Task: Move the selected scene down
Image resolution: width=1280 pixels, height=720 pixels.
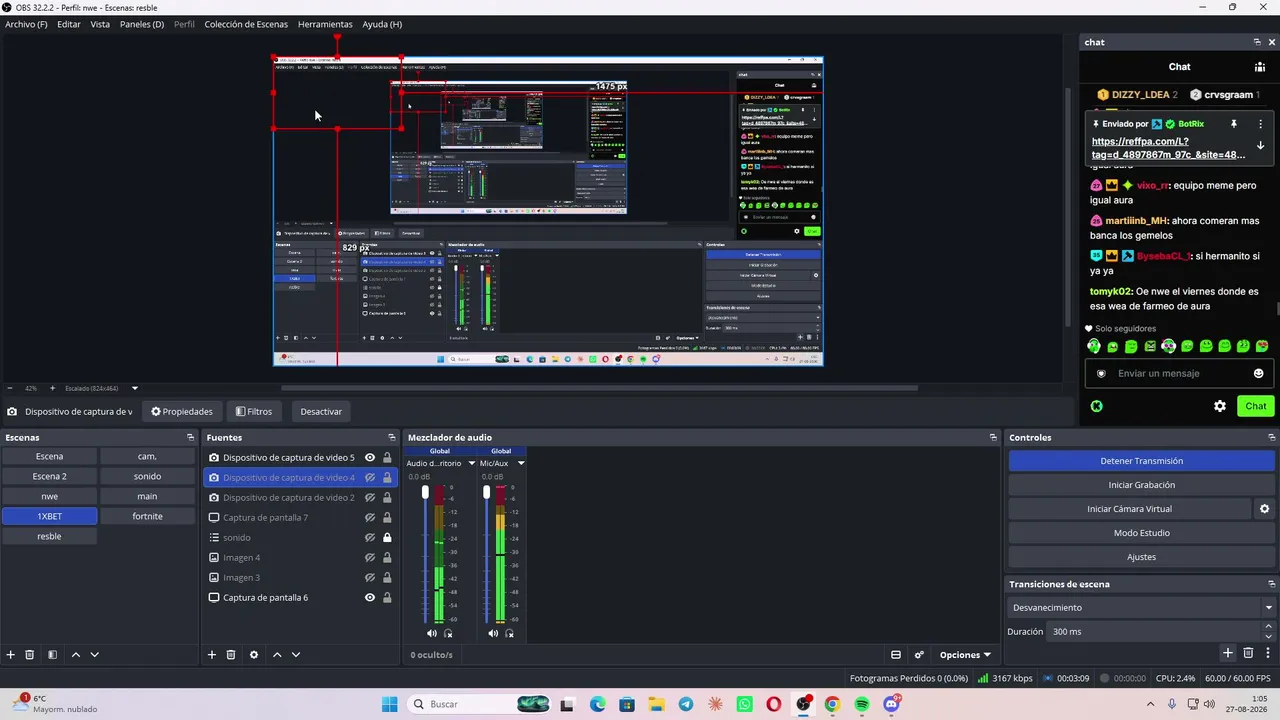Action: point(95,654)
